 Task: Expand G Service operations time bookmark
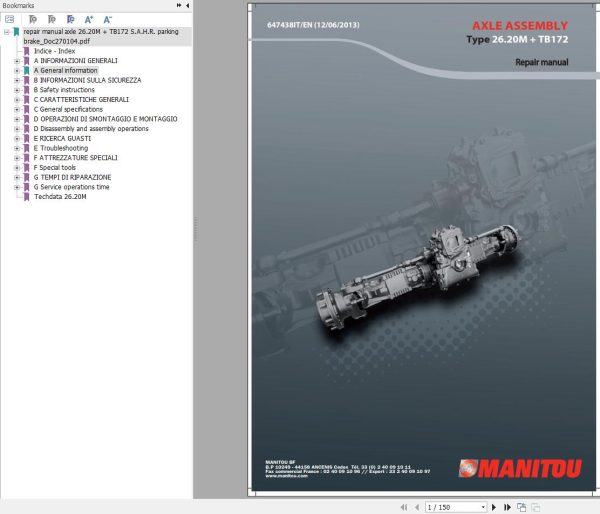coord(17,187)
